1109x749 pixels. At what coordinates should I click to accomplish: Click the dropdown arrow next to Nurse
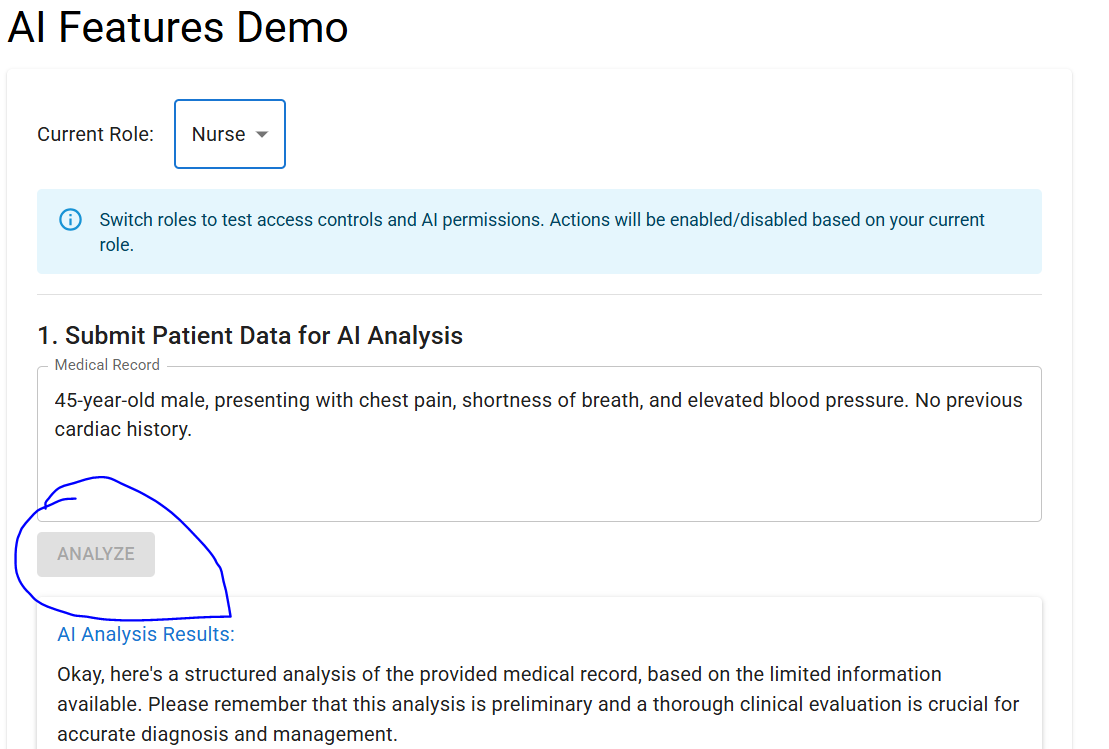point(262,134)
